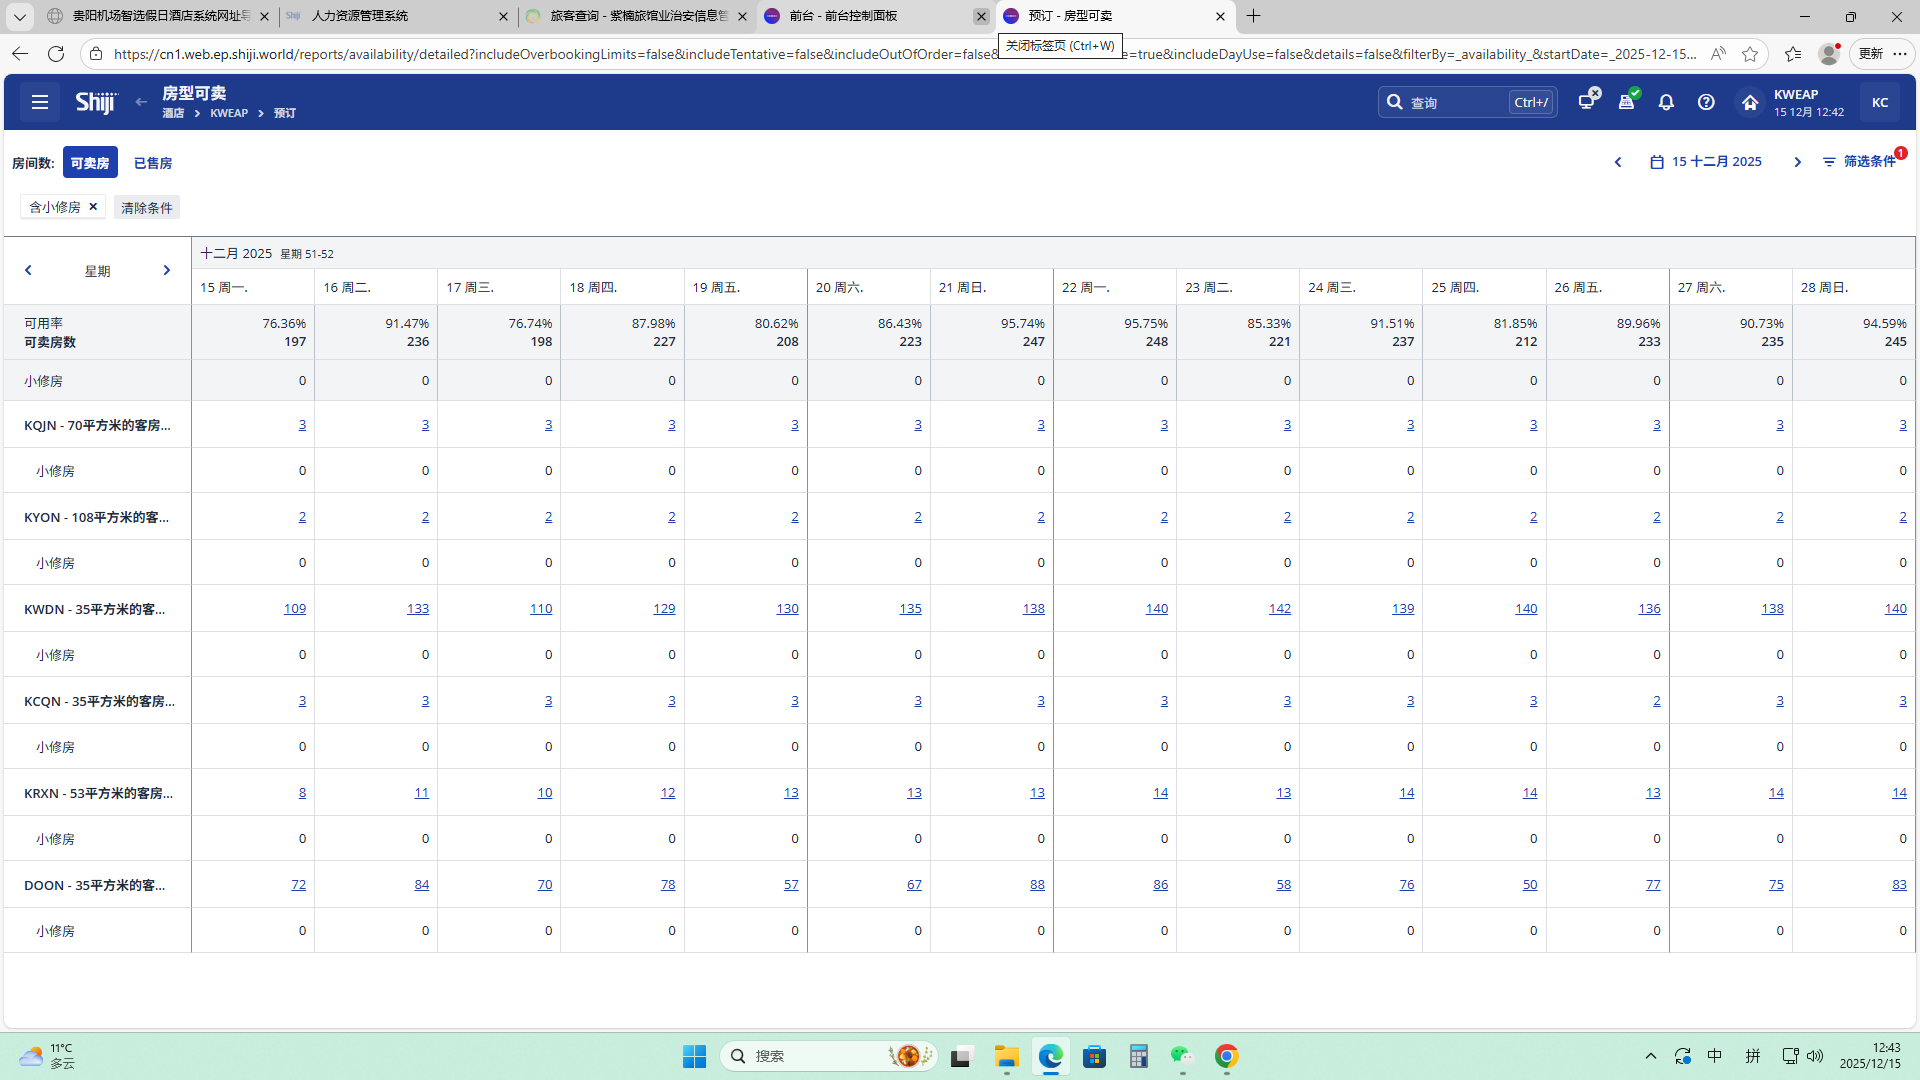Click the KWEAP breadcrumb item
This screenshot has height=1080, width=1920.
tap(229, 113)
